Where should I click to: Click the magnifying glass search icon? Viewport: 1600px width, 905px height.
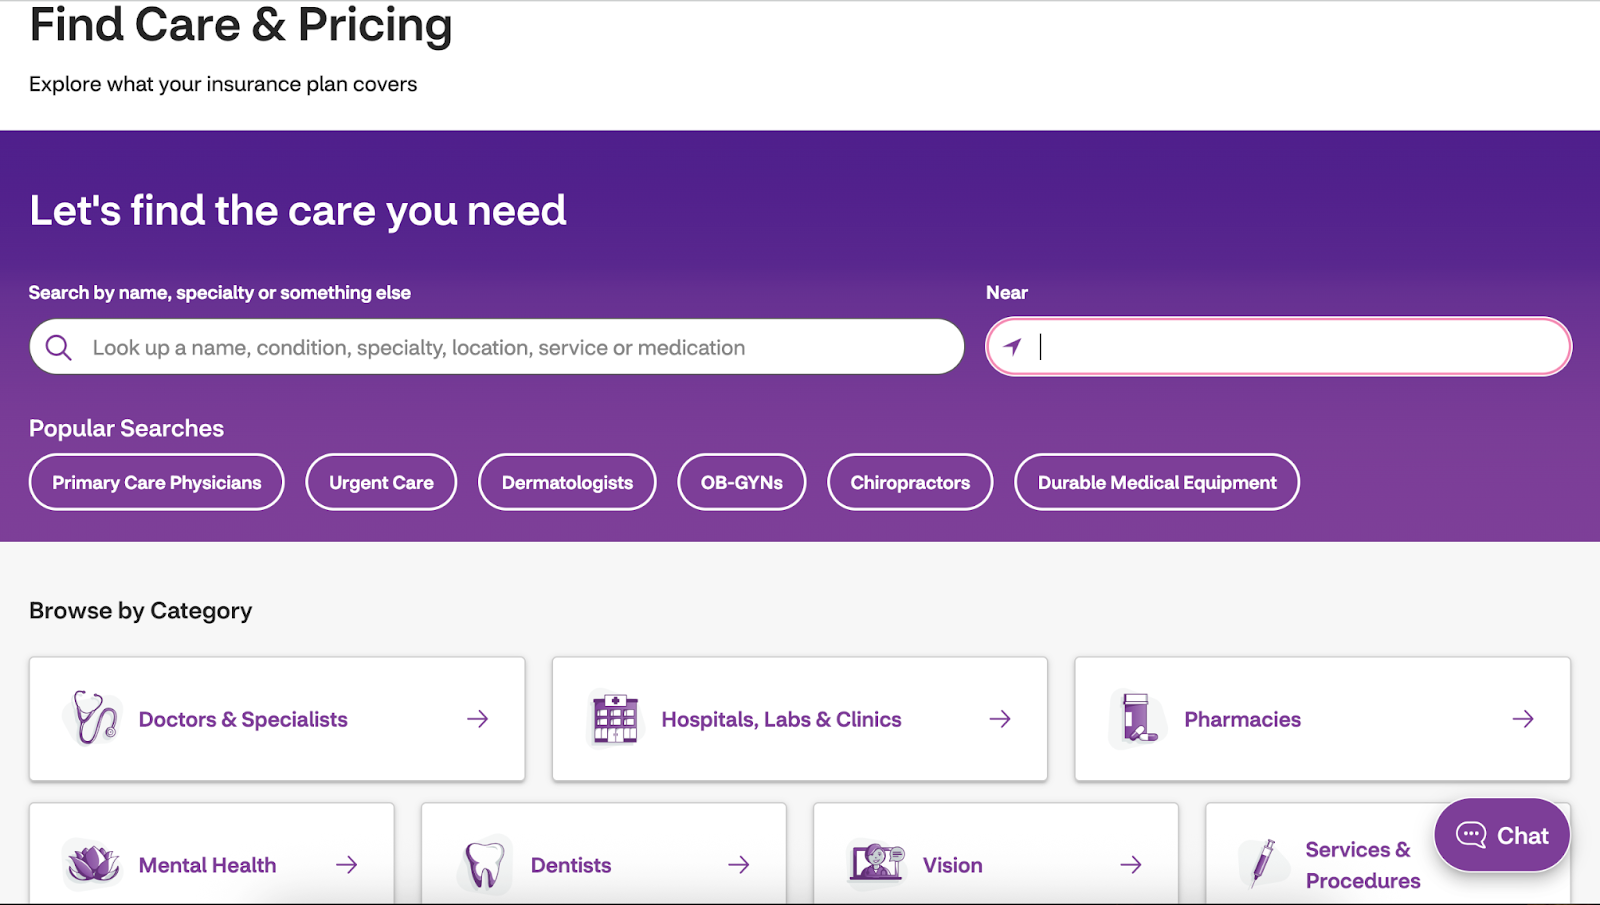(x=59, y=347)
